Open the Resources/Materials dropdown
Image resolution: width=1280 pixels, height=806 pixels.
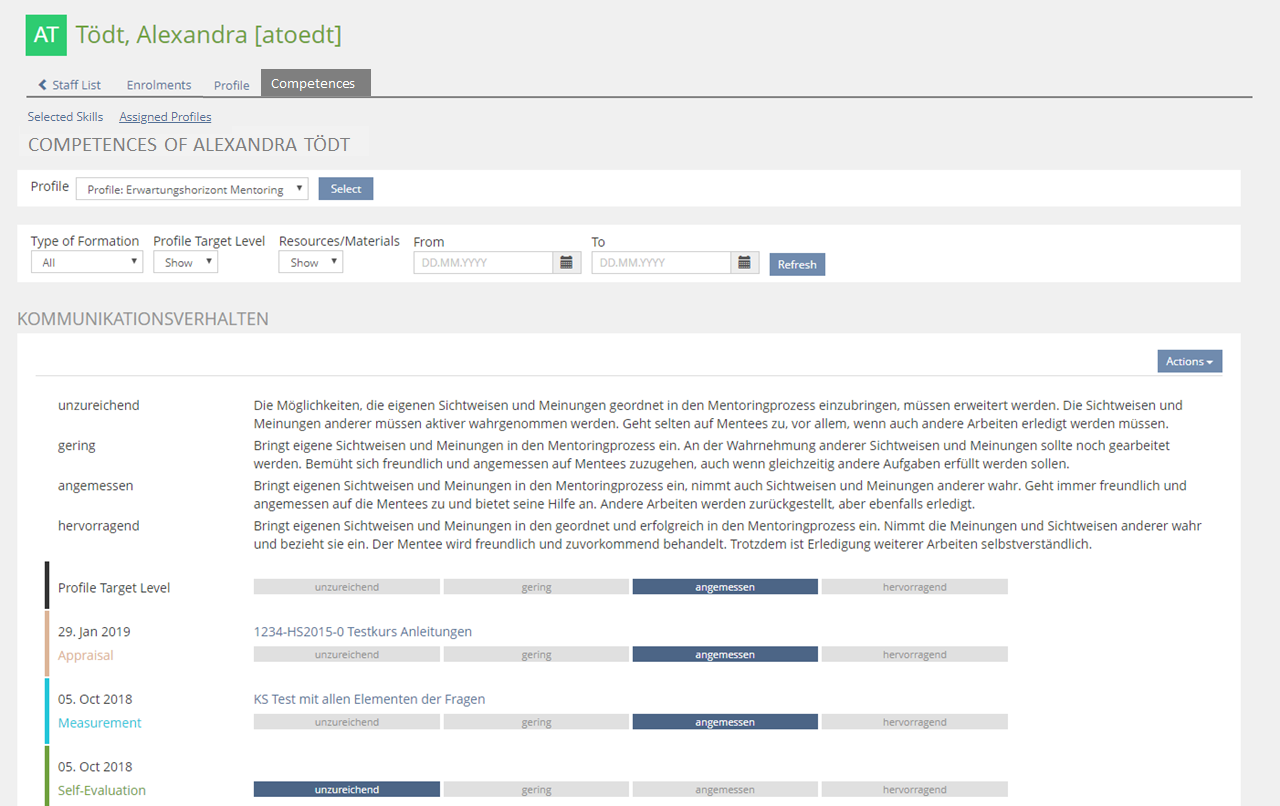[x=311, y=263]
